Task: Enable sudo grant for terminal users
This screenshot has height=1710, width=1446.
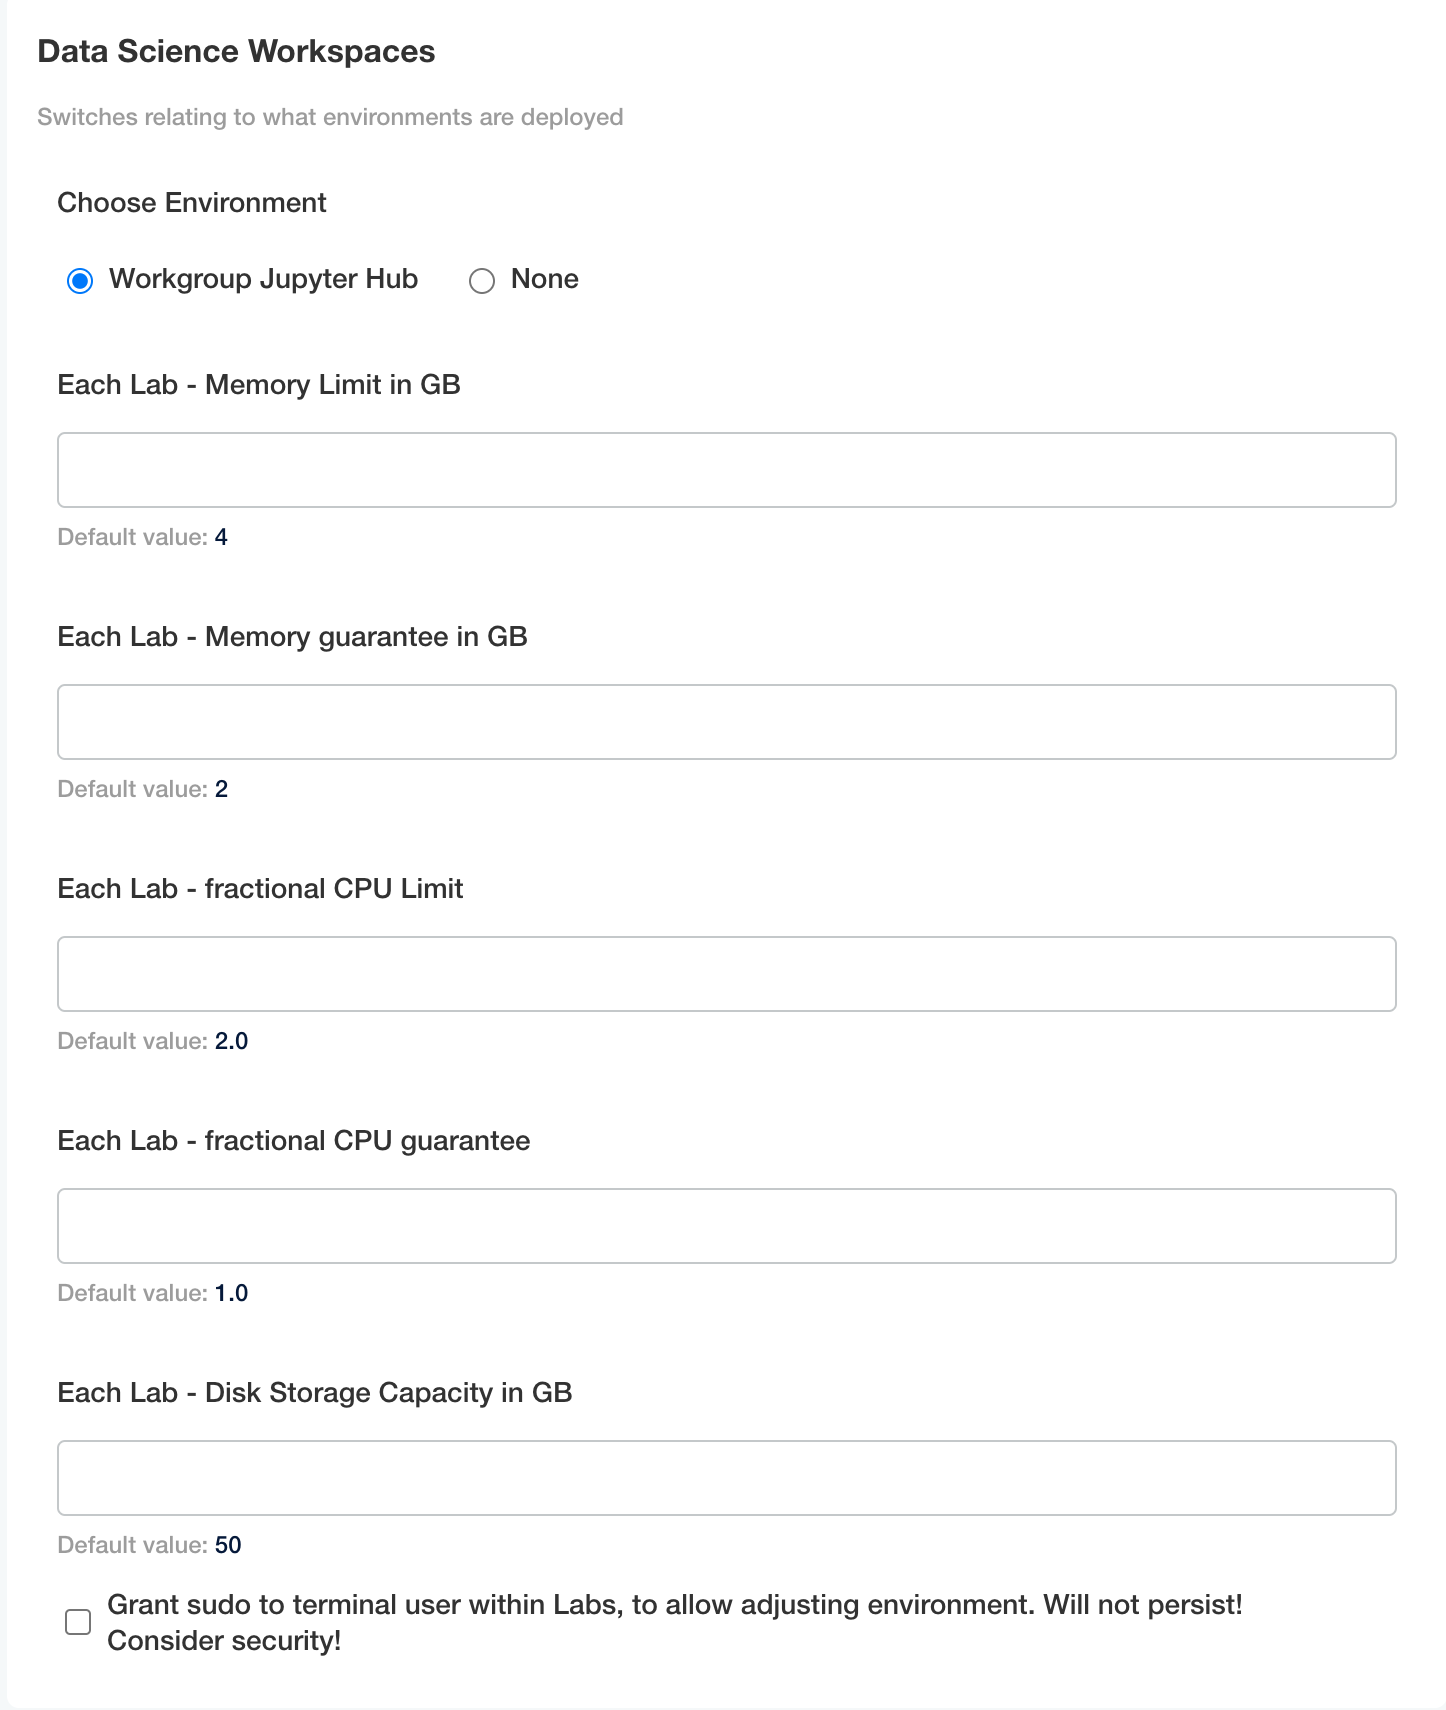Action: (78, 1622)
